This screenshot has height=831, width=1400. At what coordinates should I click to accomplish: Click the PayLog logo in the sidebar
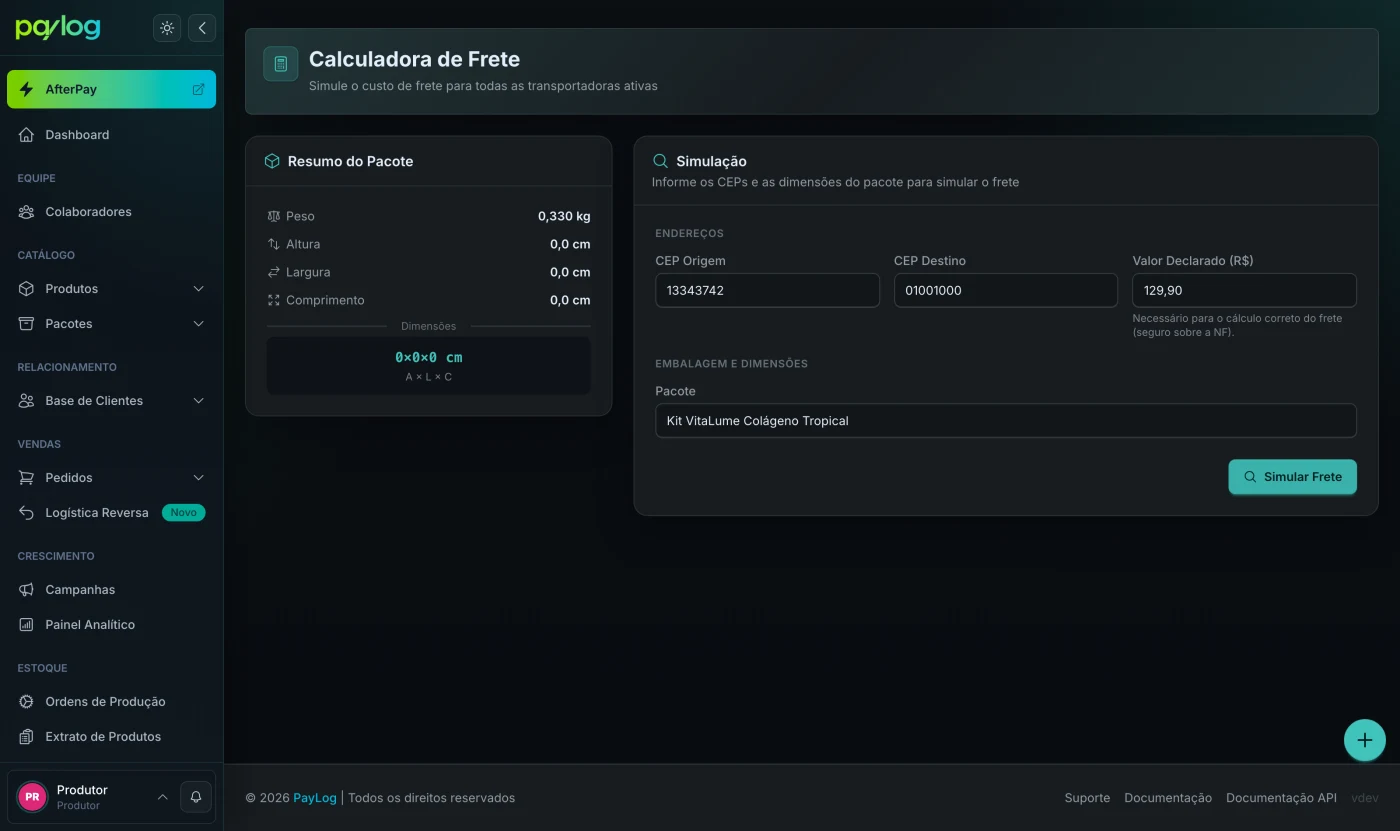[58, 28]
